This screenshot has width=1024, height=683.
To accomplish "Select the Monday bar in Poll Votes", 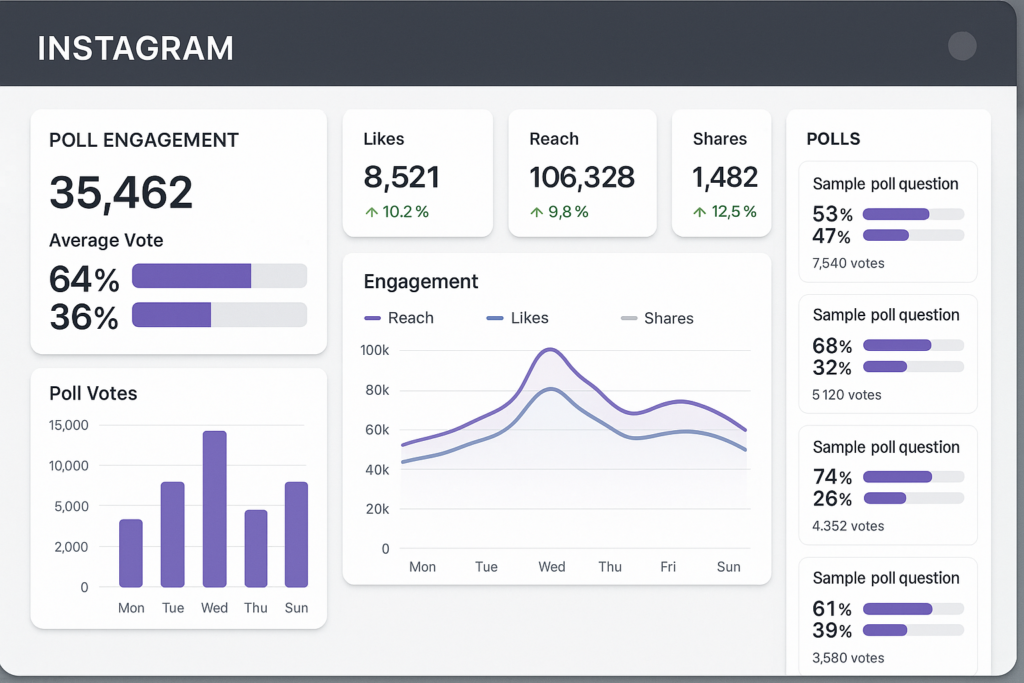I will 131,553.
